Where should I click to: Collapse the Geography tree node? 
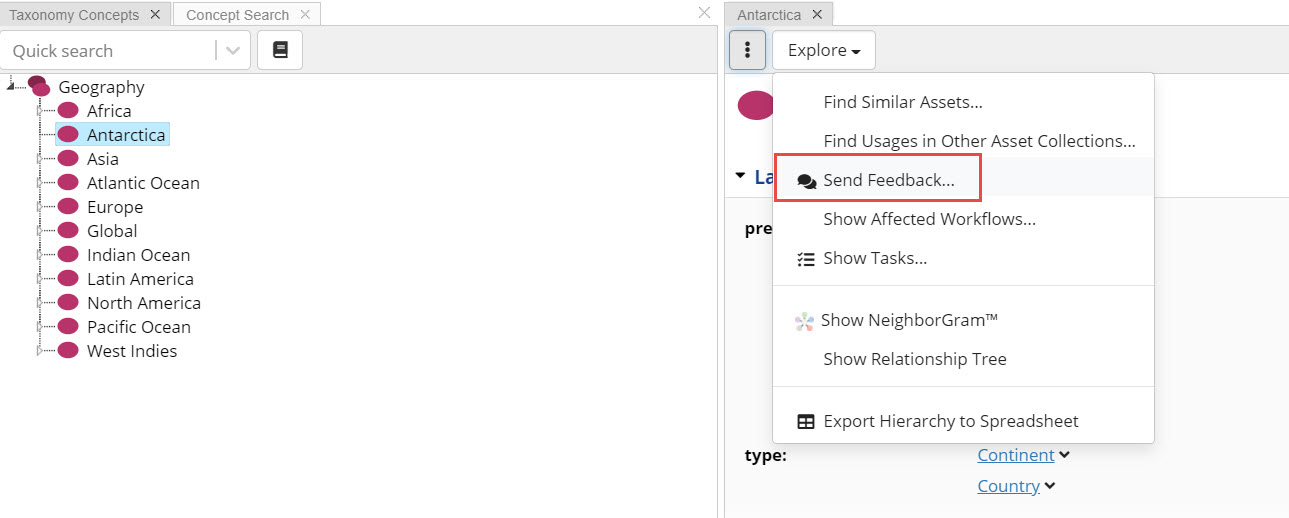coord(10,87)
